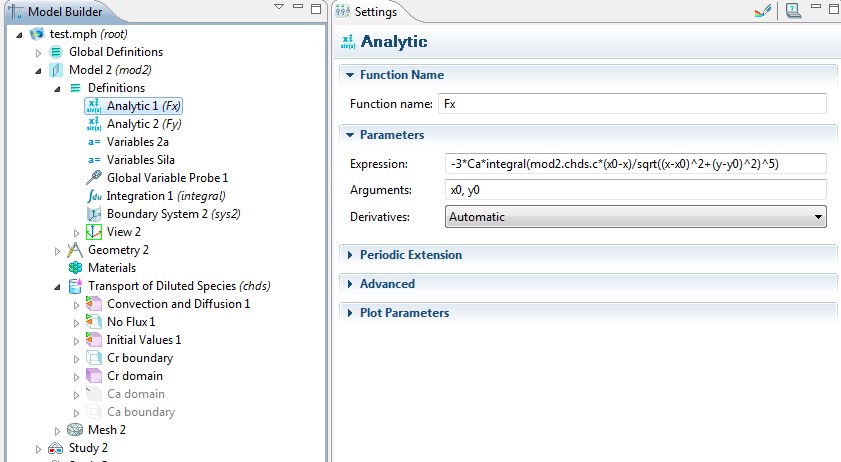Click the Analytic 2 (Fy) function icon
The image size is (841, 462).
click(94, 124)
